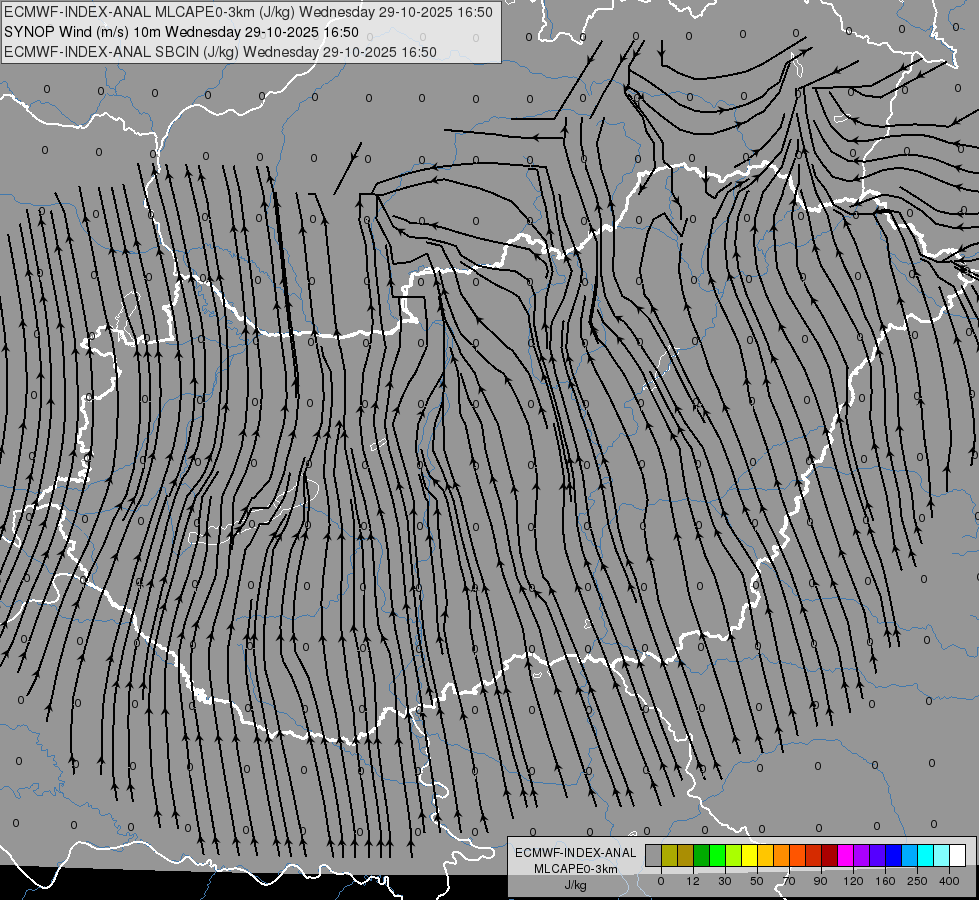Click the legend value 160
979x900 pixels.
[x=885, y=881]
